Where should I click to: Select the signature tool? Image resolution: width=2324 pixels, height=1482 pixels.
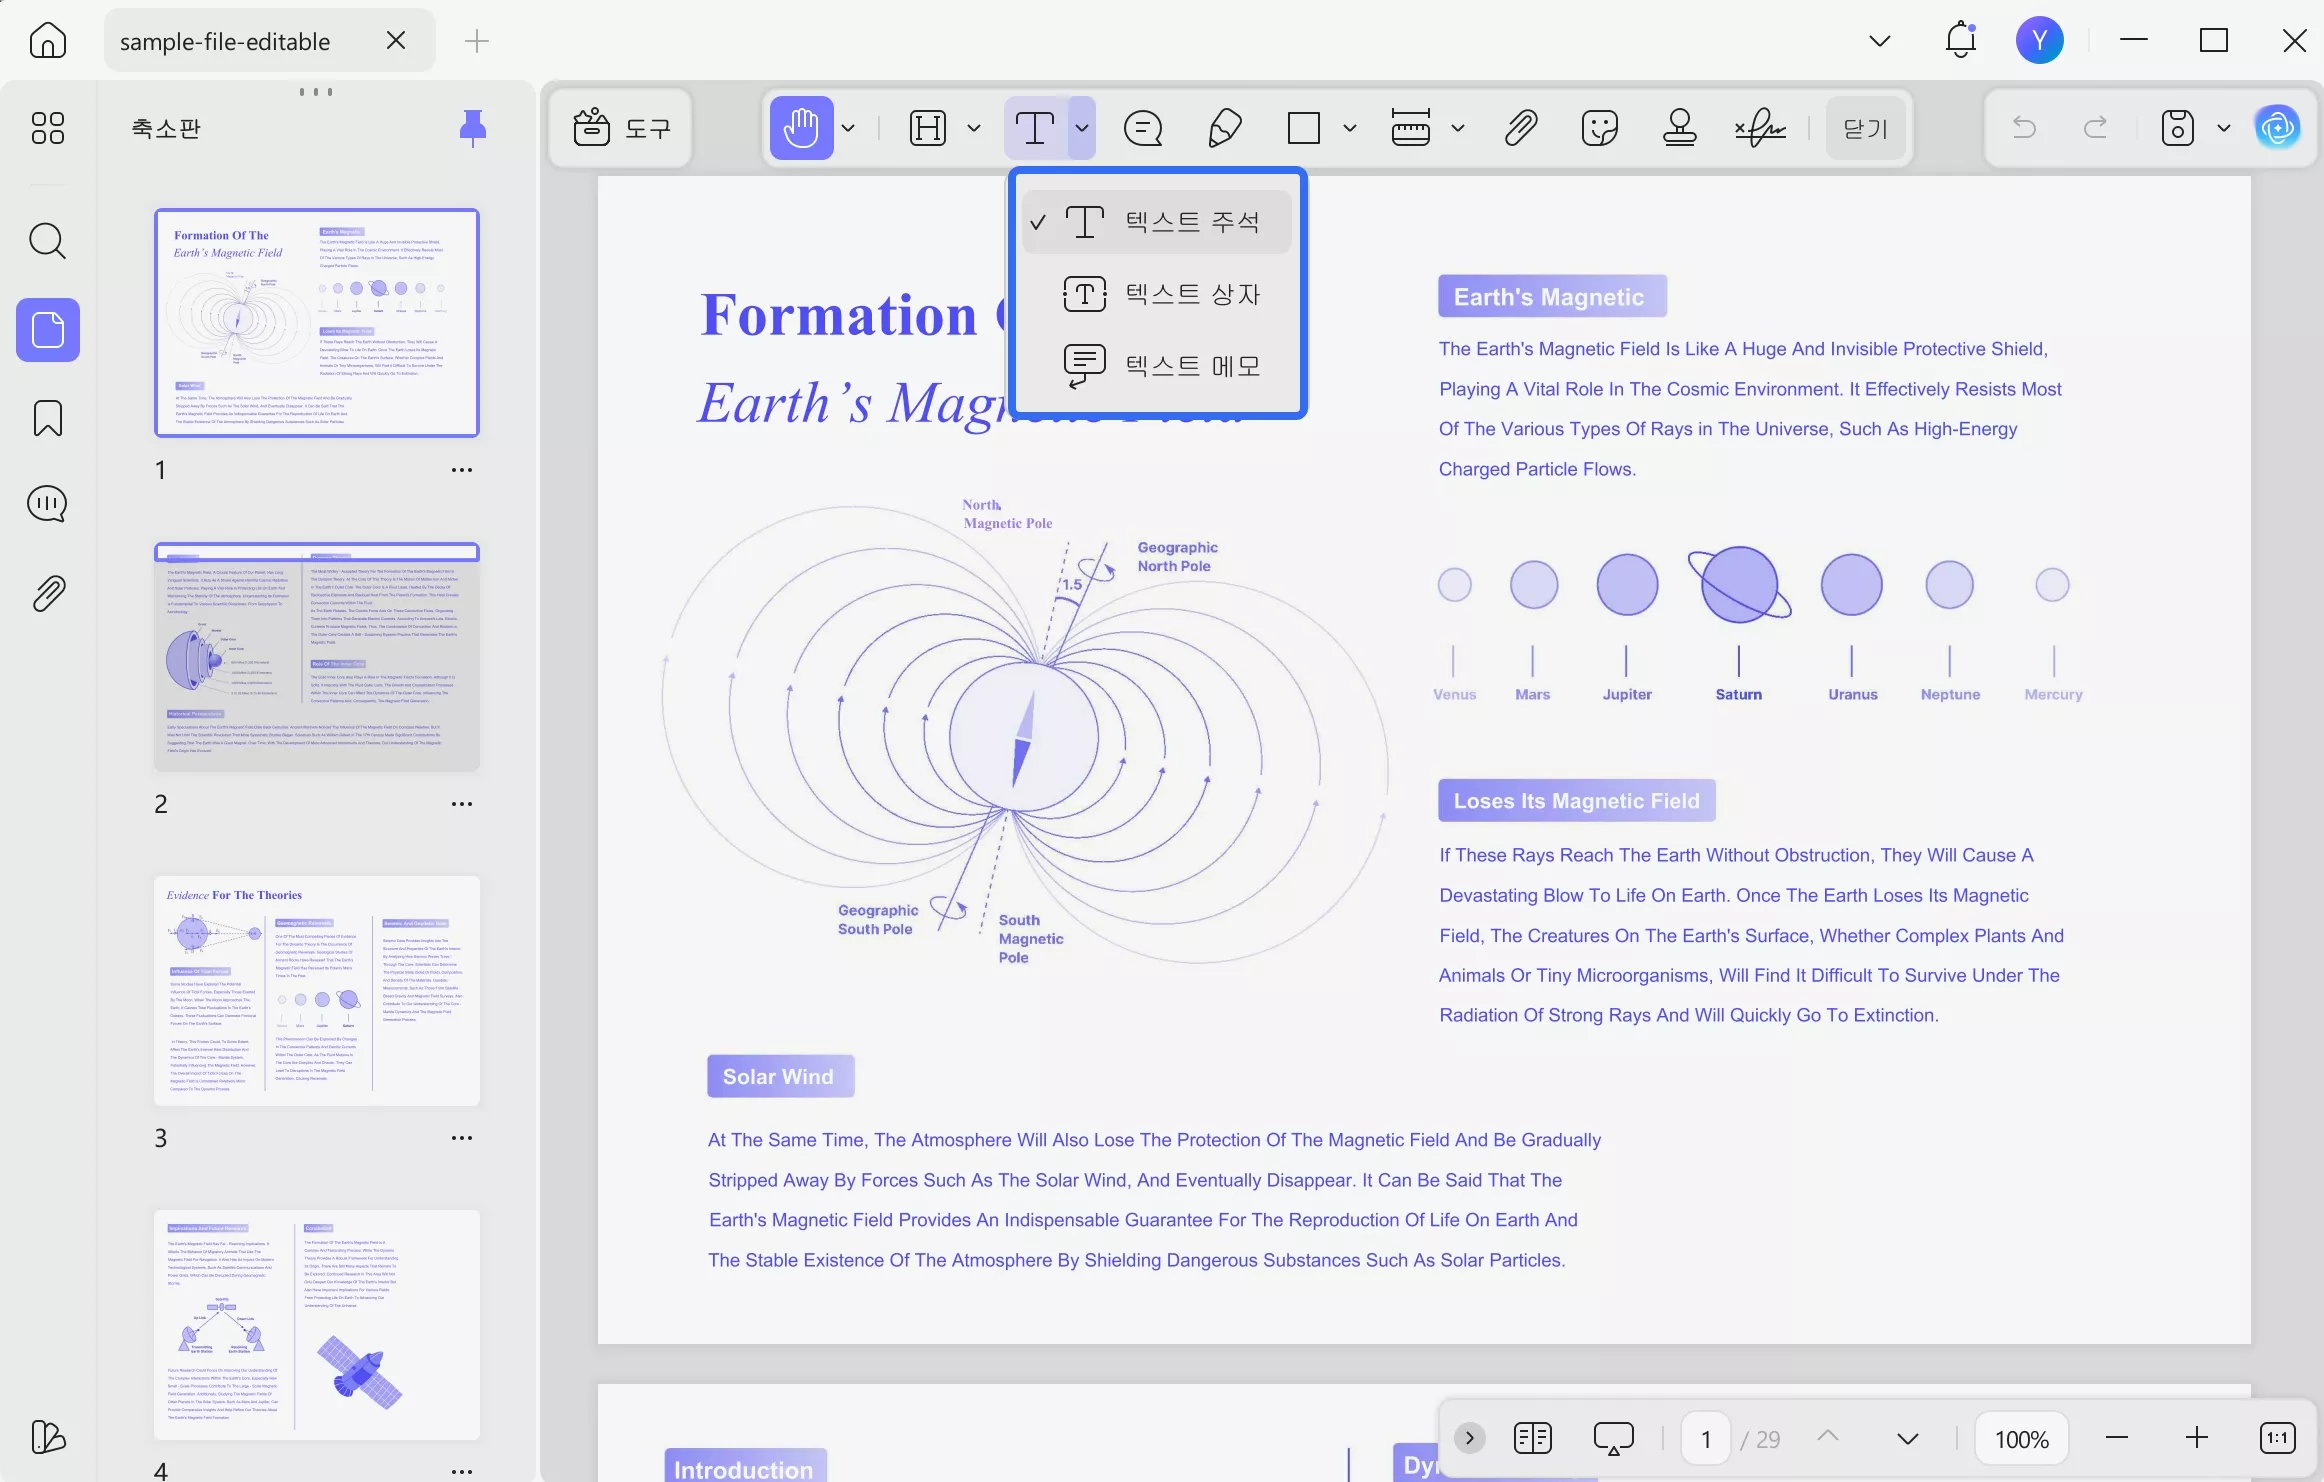(1760, 128)
